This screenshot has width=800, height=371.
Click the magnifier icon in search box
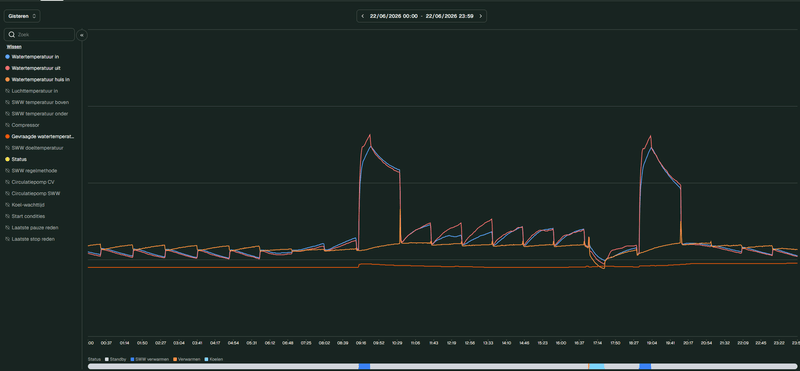pyautogui.click(x=12, y=35)
